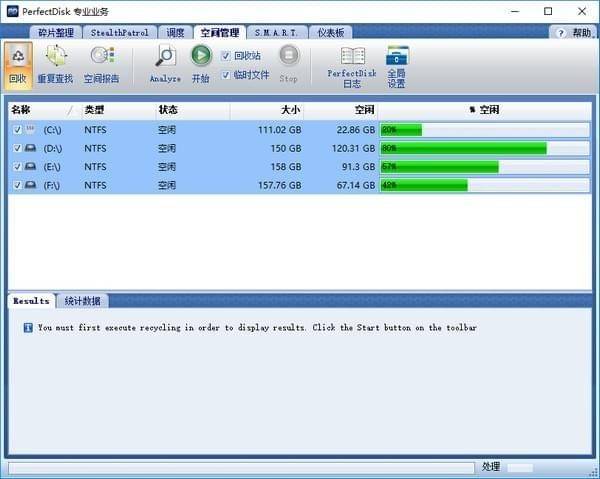Screen dimensions: 600x479
Task: Select the 91.3 GB free cell
Action: click(359, 167)
